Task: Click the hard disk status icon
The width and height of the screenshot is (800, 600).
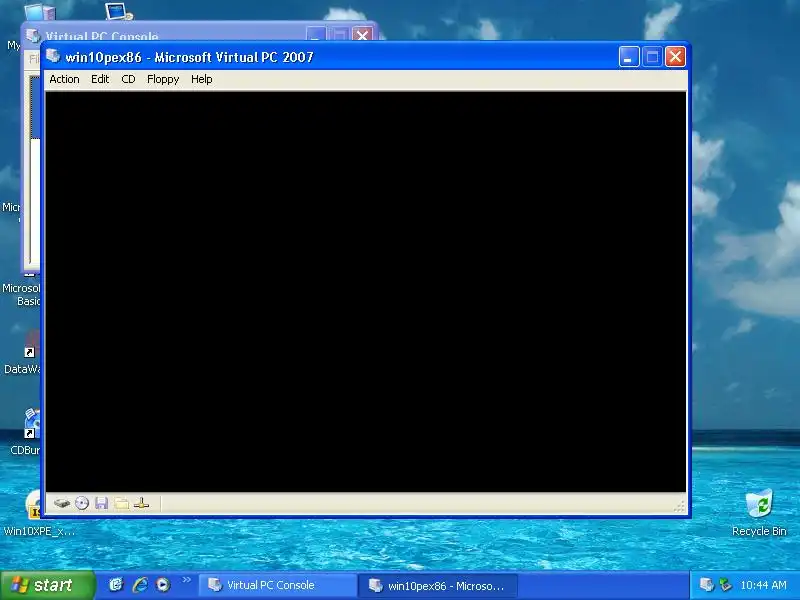Action: [62, 504]
